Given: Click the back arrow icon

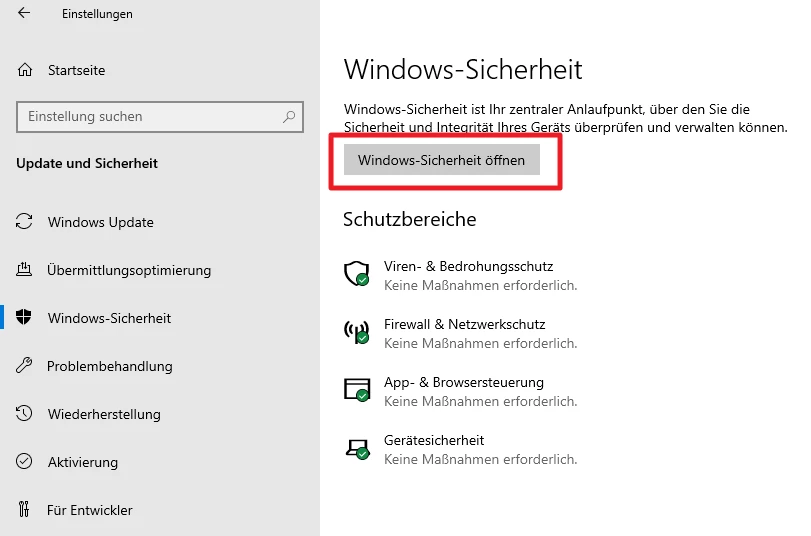Looking at the screenshot, I should [24, 14].
